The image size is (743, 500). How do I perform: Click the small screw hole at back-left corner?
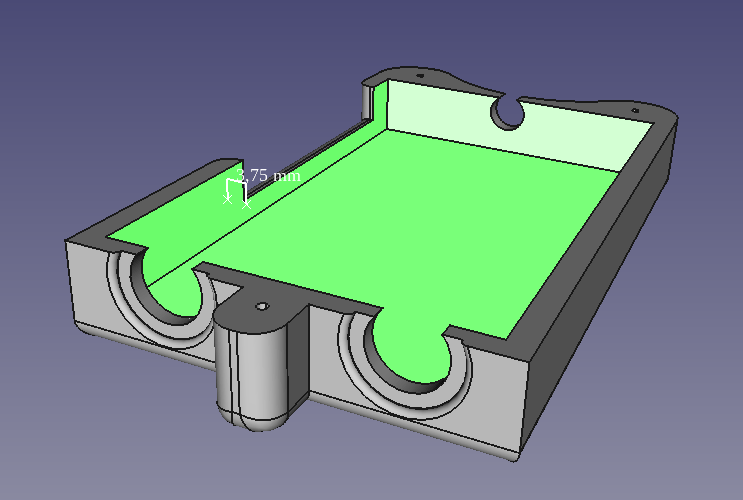[x=420, y=75]
